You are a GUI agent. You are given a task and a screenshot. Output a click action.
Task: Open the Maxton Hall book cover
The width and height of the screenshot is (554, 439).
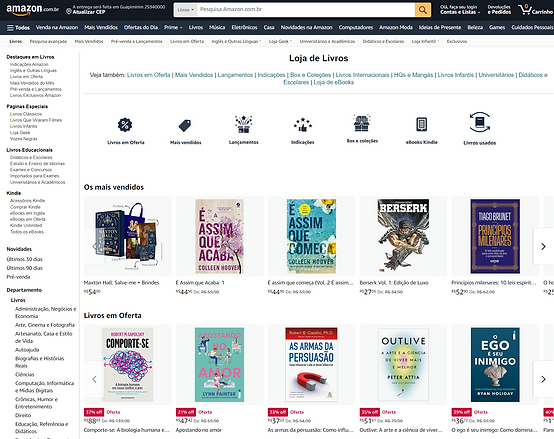click(128, 236)
